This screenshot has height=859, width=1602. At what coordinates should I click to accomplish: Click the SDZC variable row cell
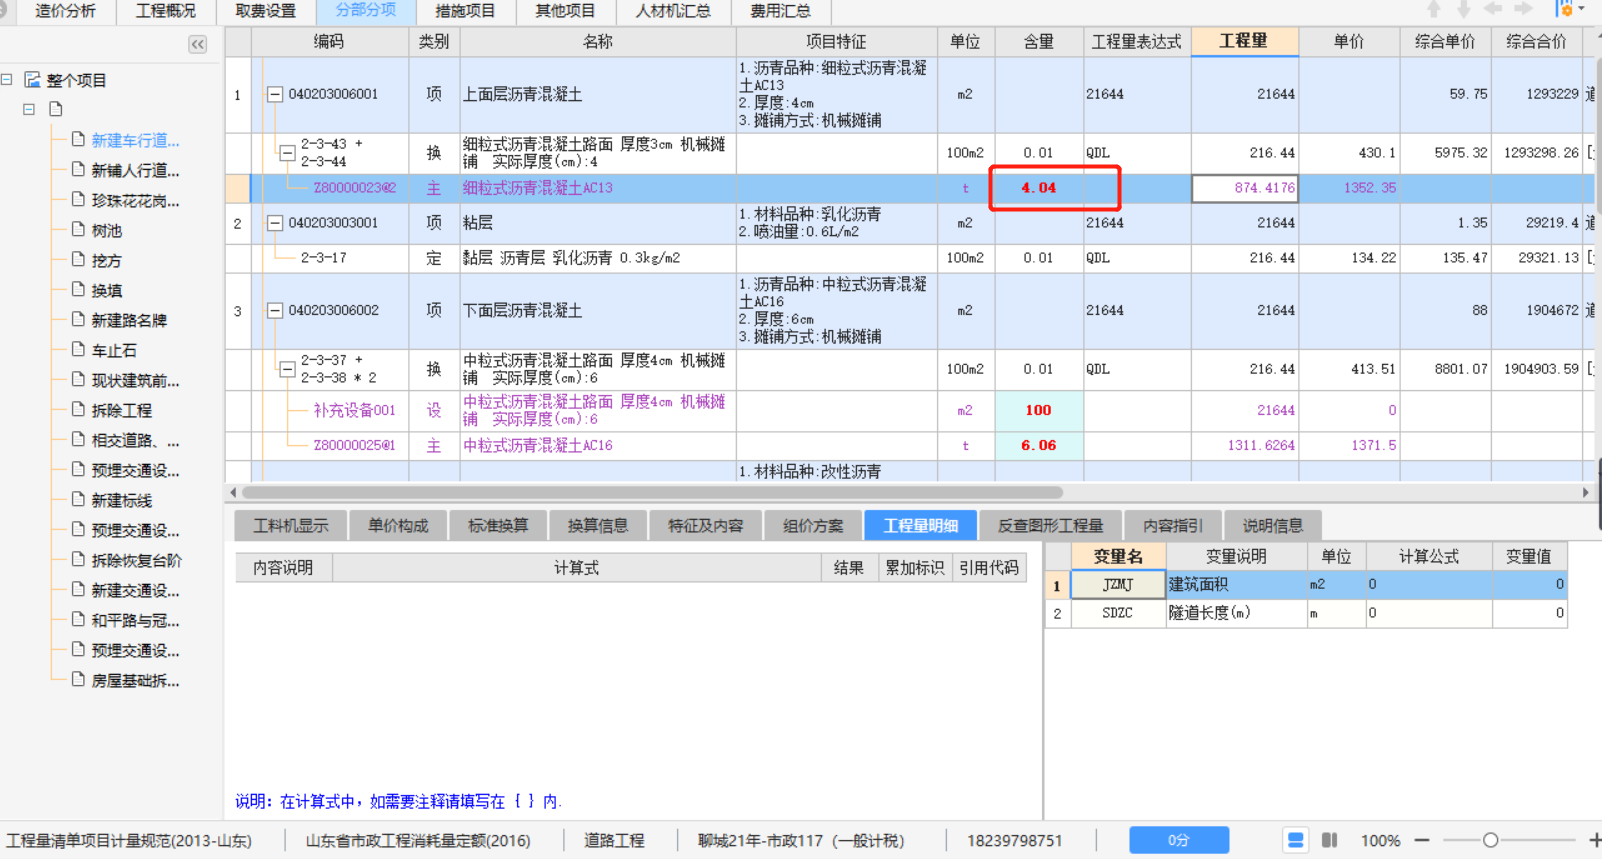[1118, 613]
